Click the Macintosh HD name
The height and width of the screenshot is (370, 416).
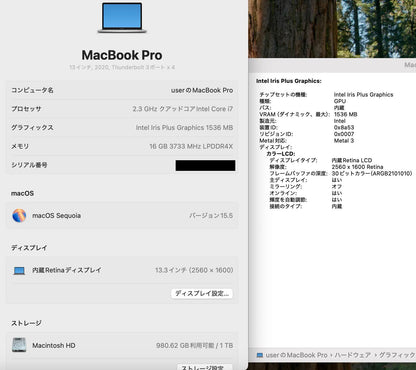[54, 345]
